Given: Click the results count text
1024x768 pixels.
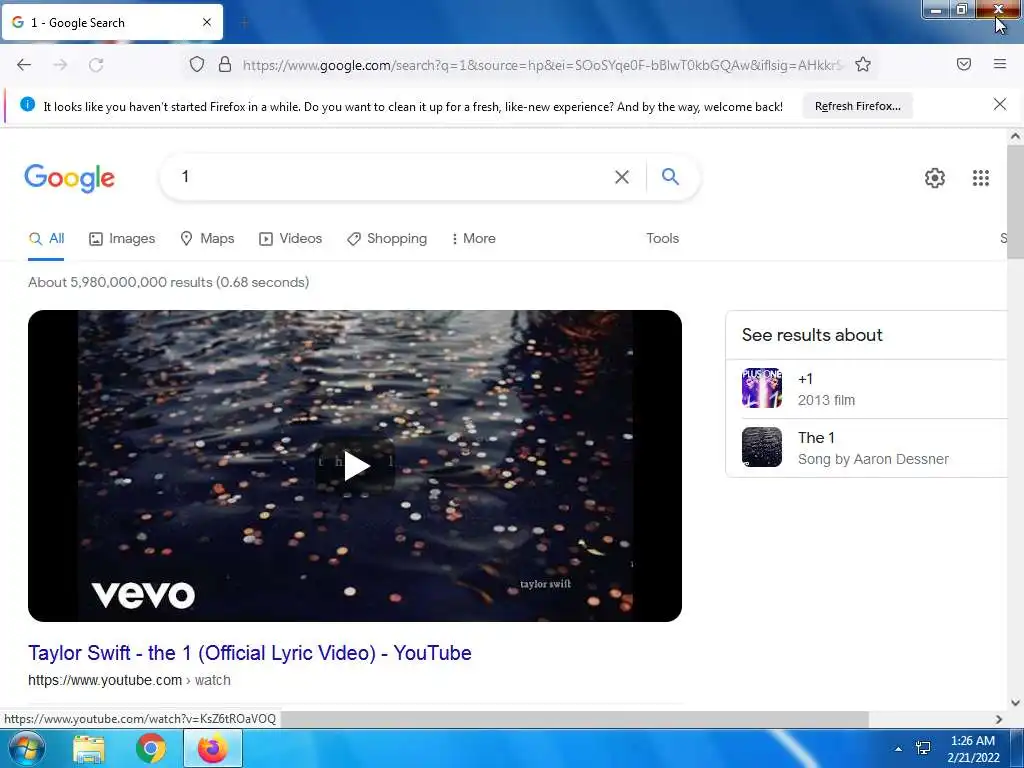Looking at the screenshot, I should point(168,282).
